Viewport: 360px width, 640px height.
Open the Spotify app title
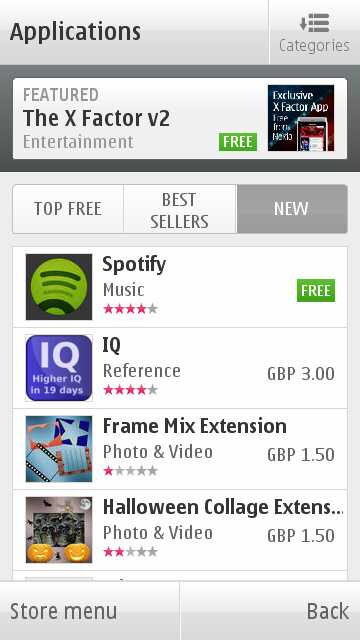(134, 265)
